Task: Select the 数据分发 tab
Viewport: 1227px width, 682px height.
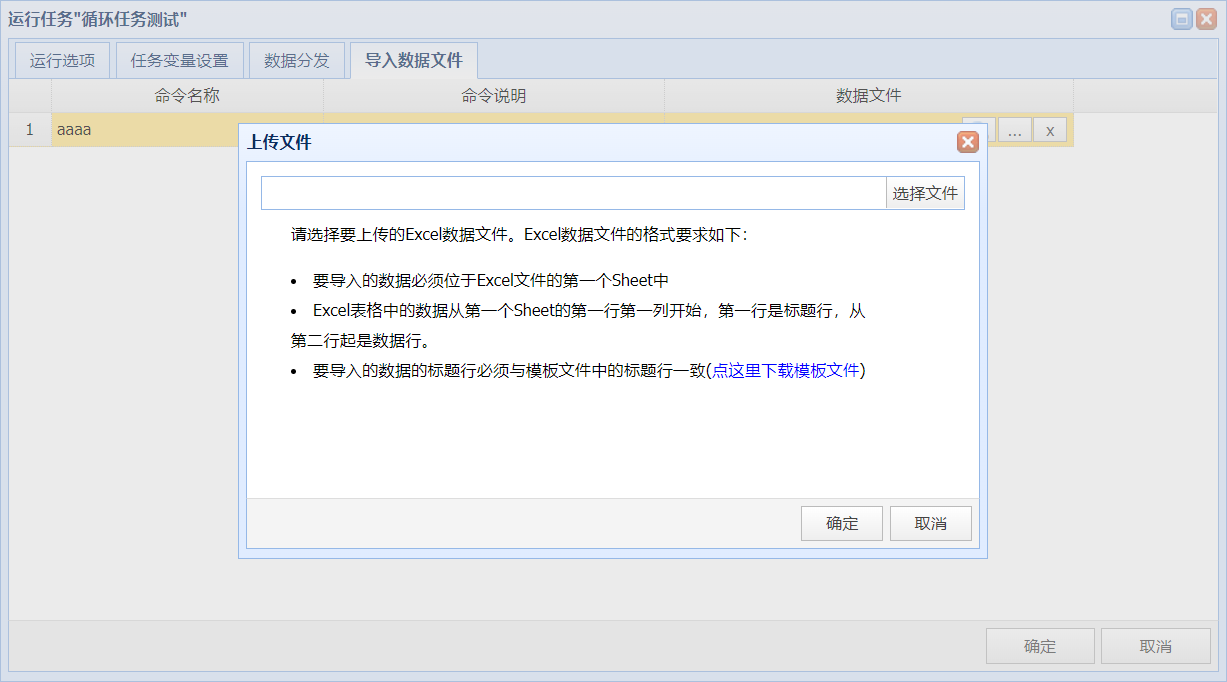Action: tap(297, 60)
